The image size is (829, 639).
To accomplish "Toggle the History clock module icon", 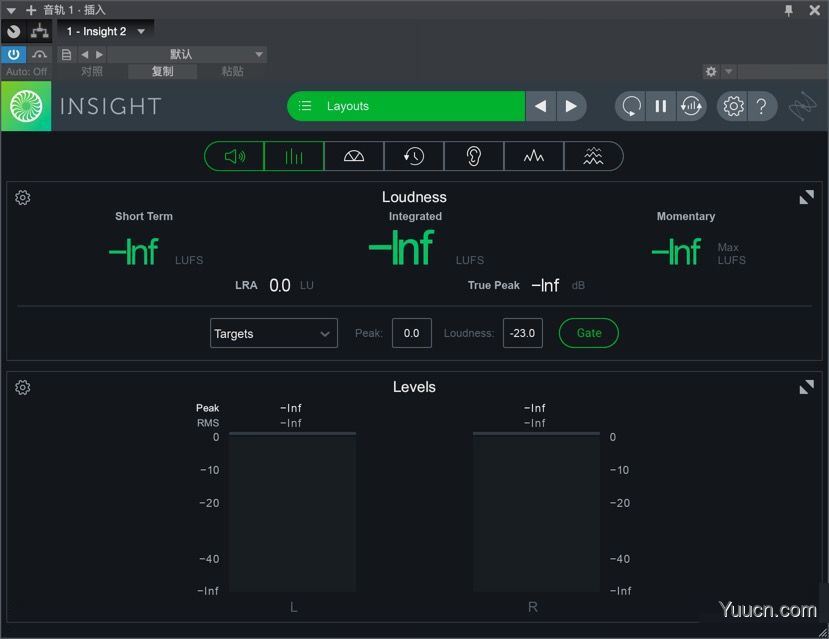I will coord(414,156).
